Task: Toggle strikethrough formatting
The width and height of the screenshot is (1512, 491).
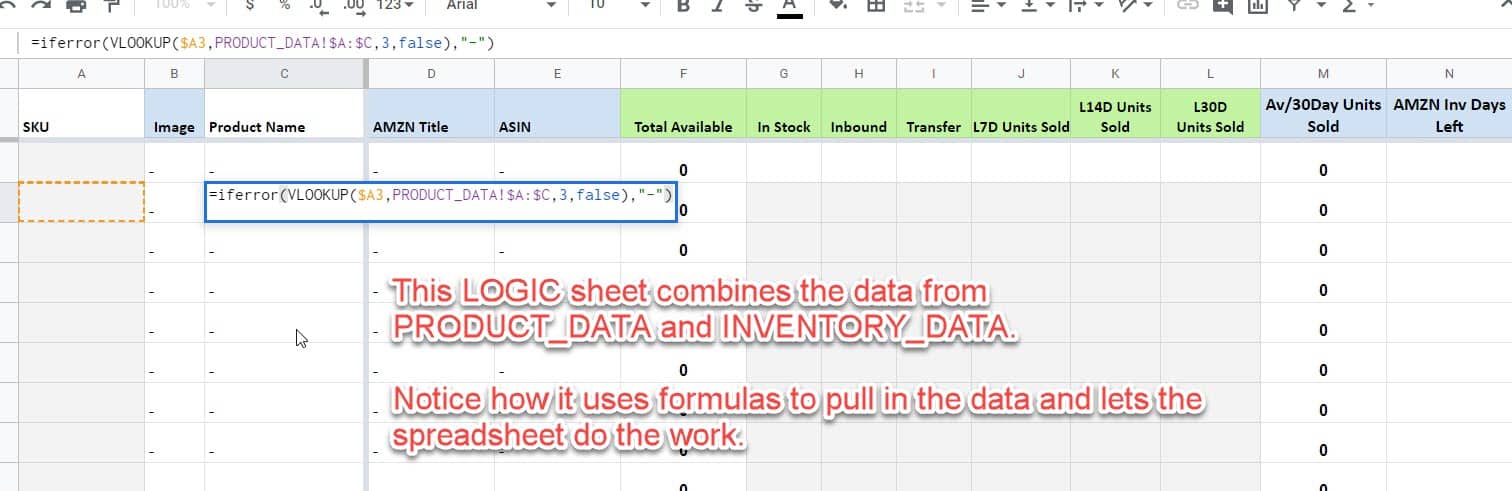Action: click(x=752, y=5)
